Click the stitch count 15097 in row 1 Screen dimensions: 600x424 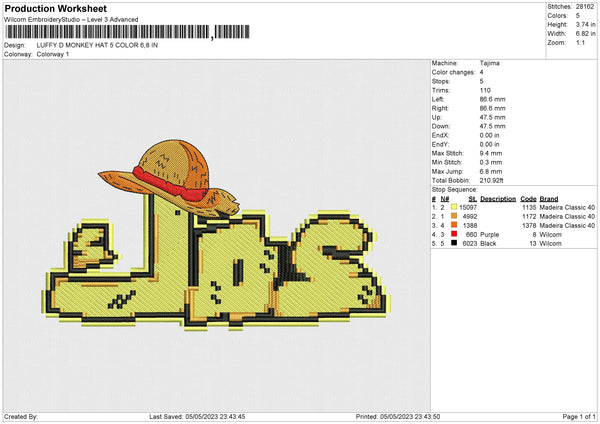point(468,207)
